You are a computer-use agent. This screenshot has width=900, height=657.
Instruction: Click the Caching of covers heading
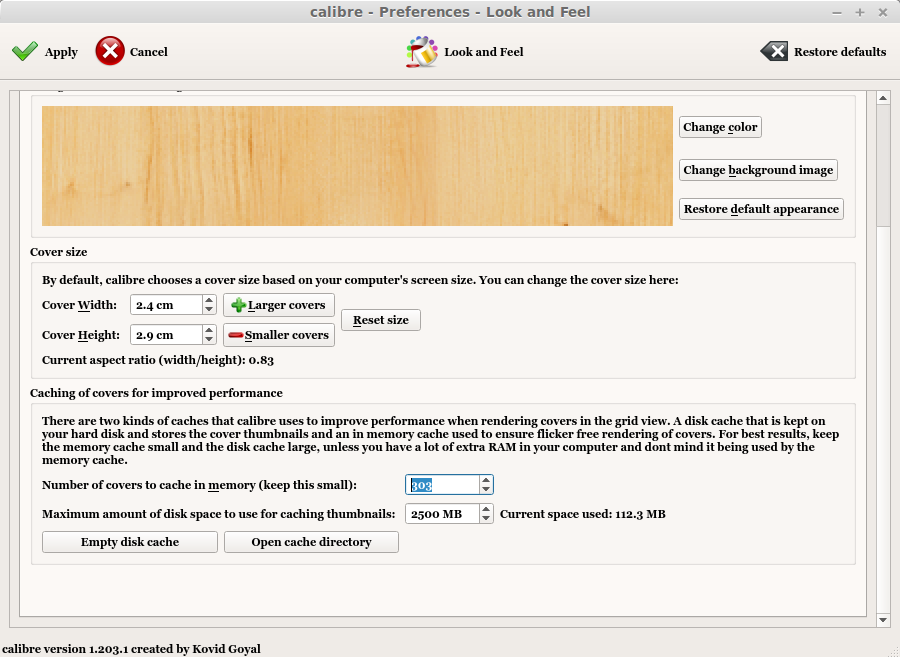click(x=156, y=393)
